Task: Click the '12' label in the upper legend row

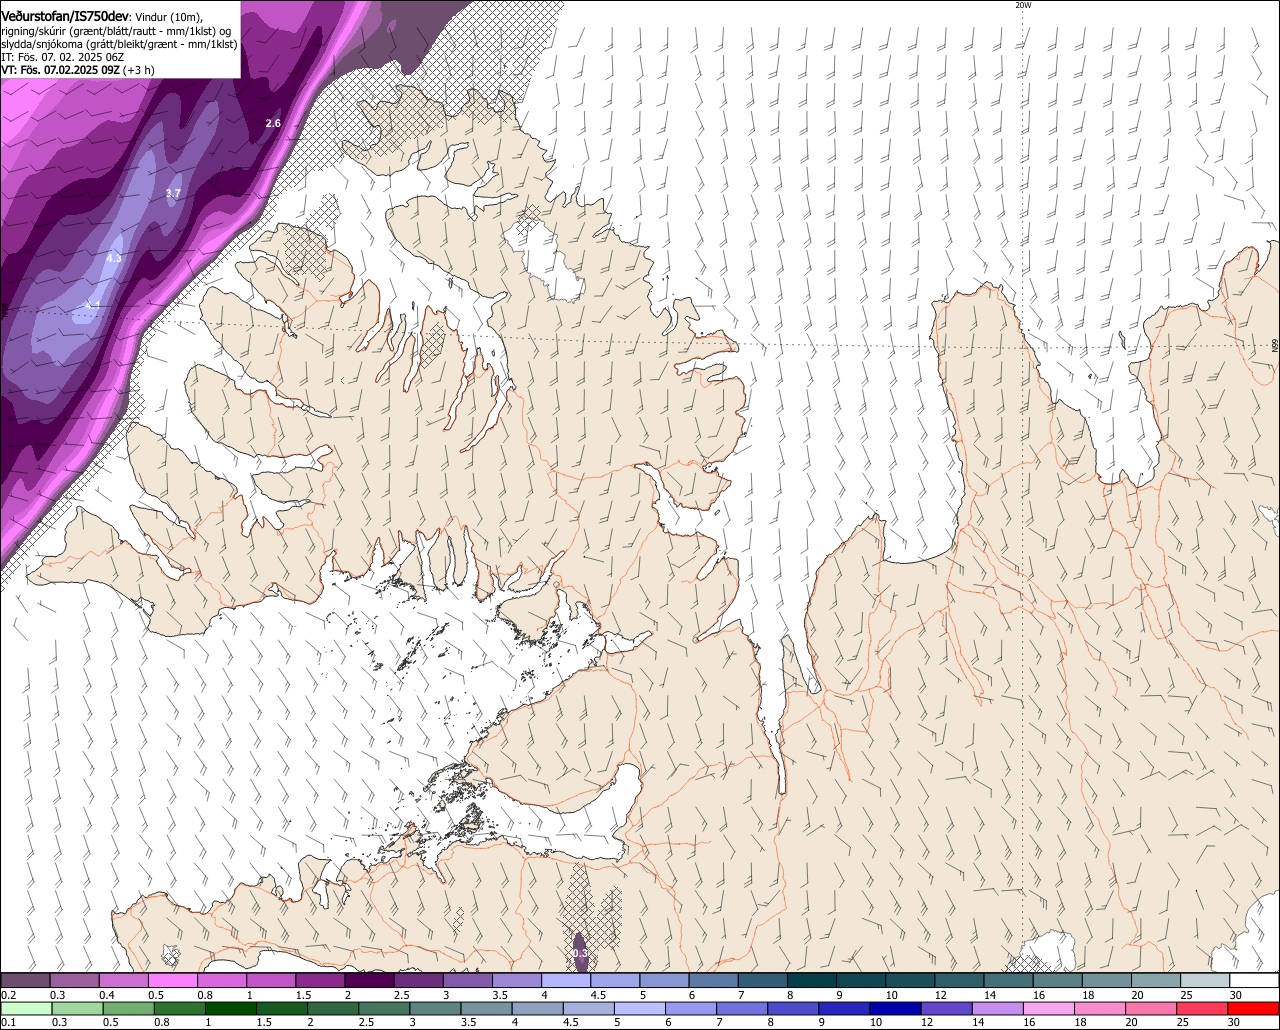Action: (940, 995)
